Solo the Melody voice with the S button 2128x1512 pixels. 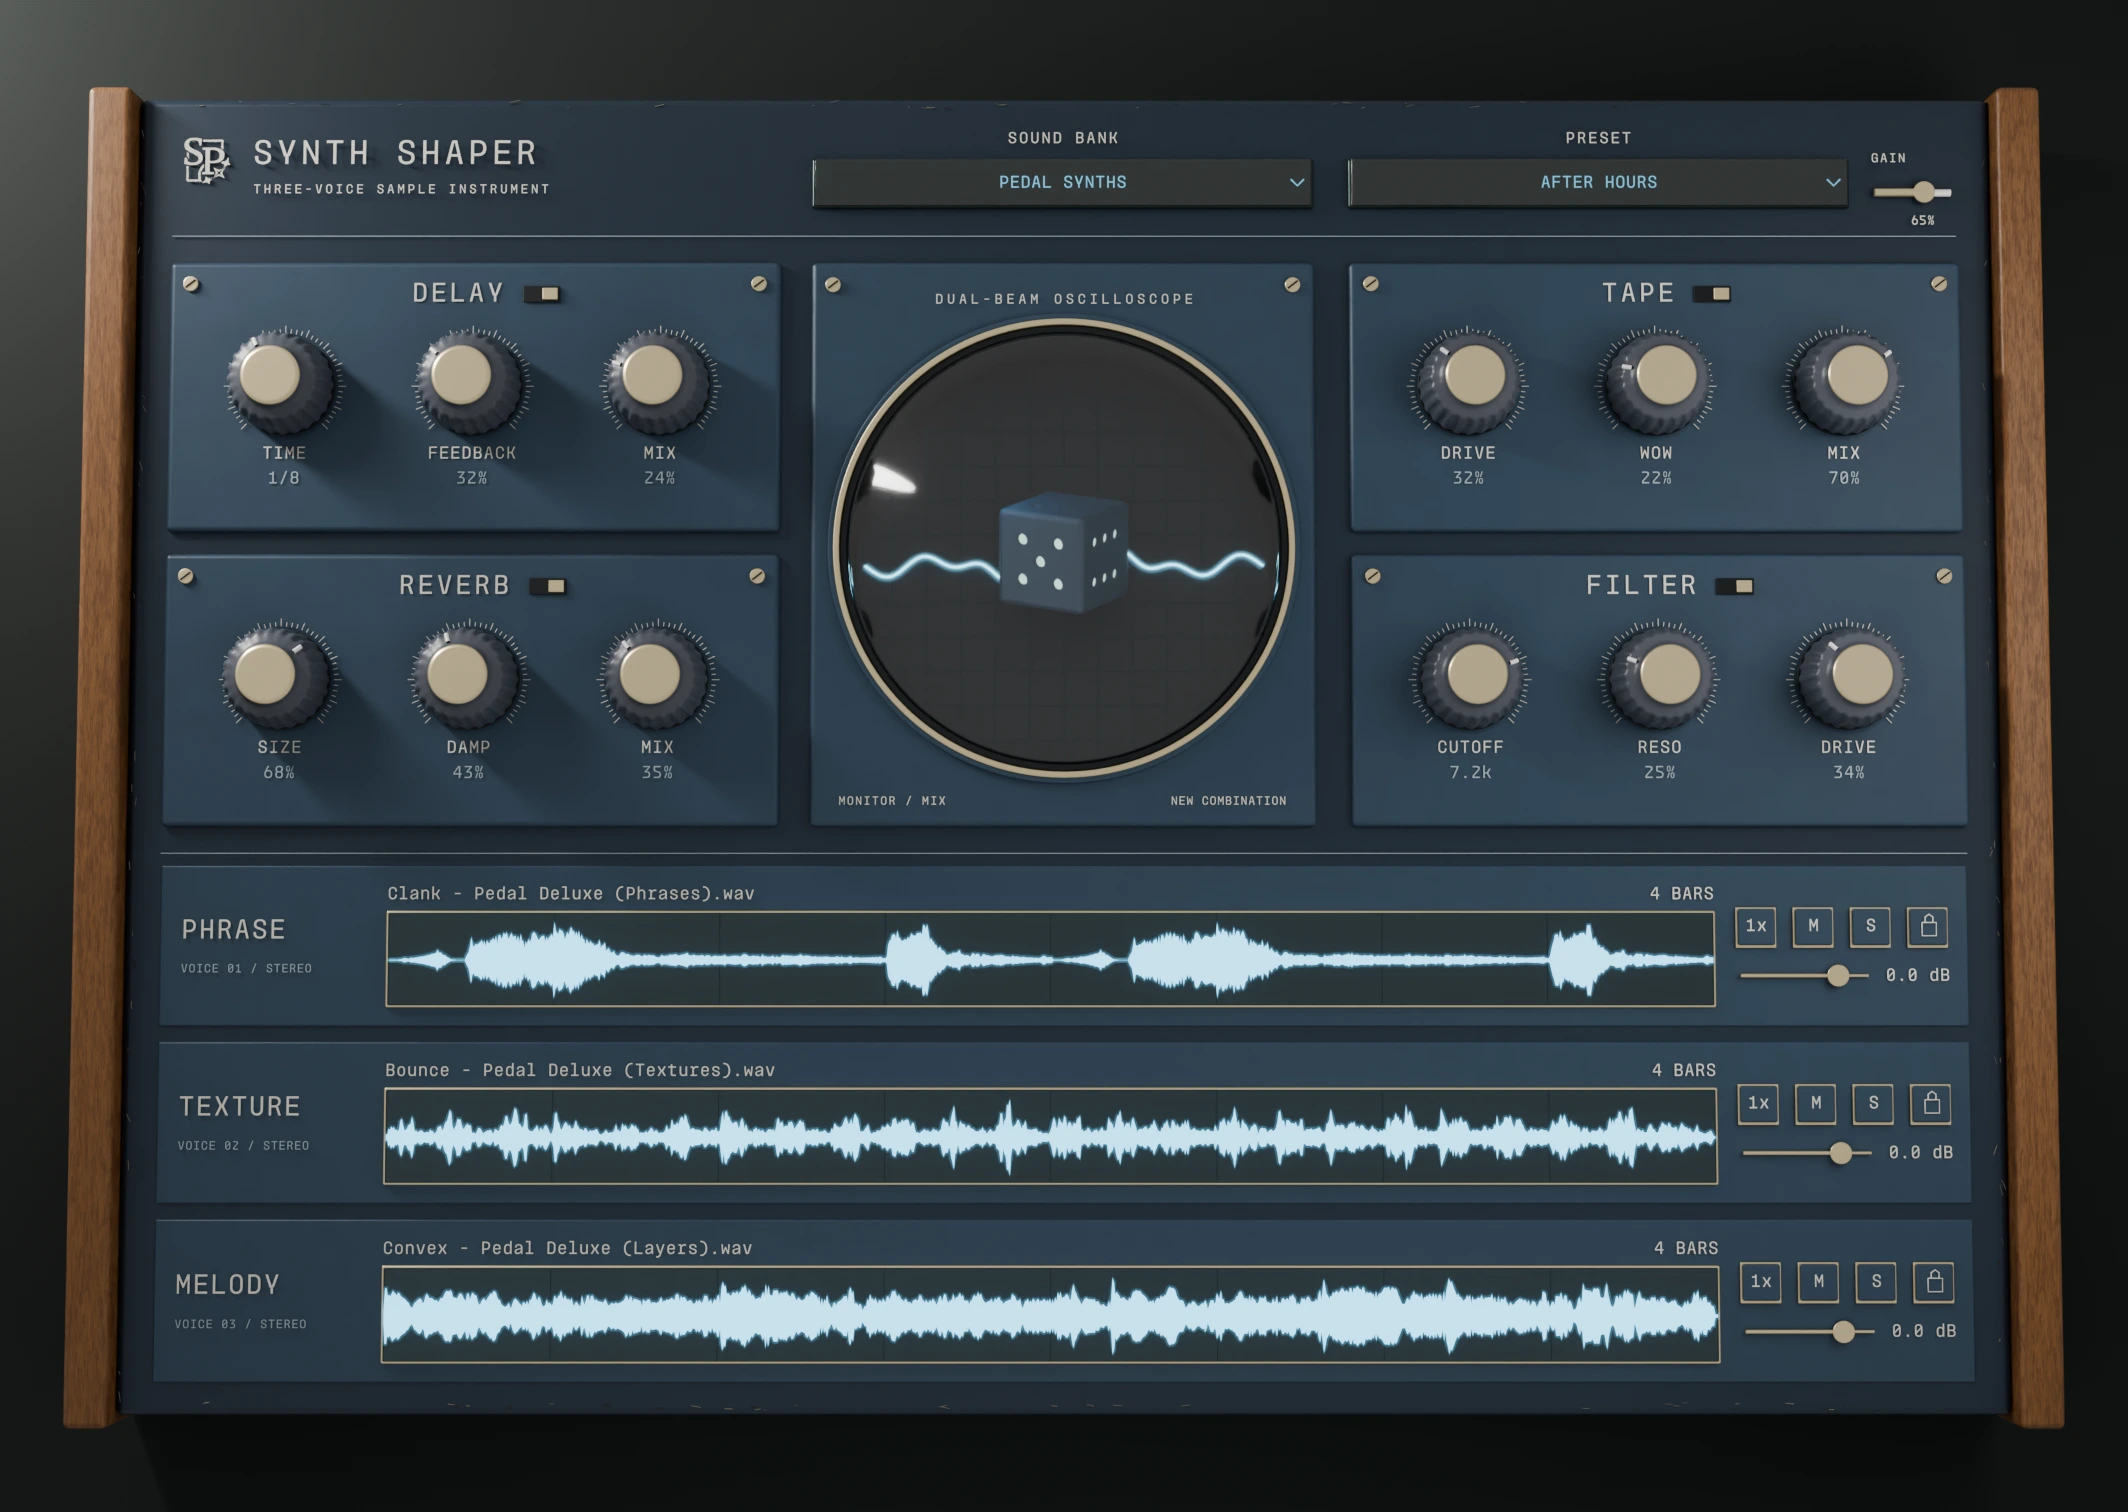point(1876,1282)
